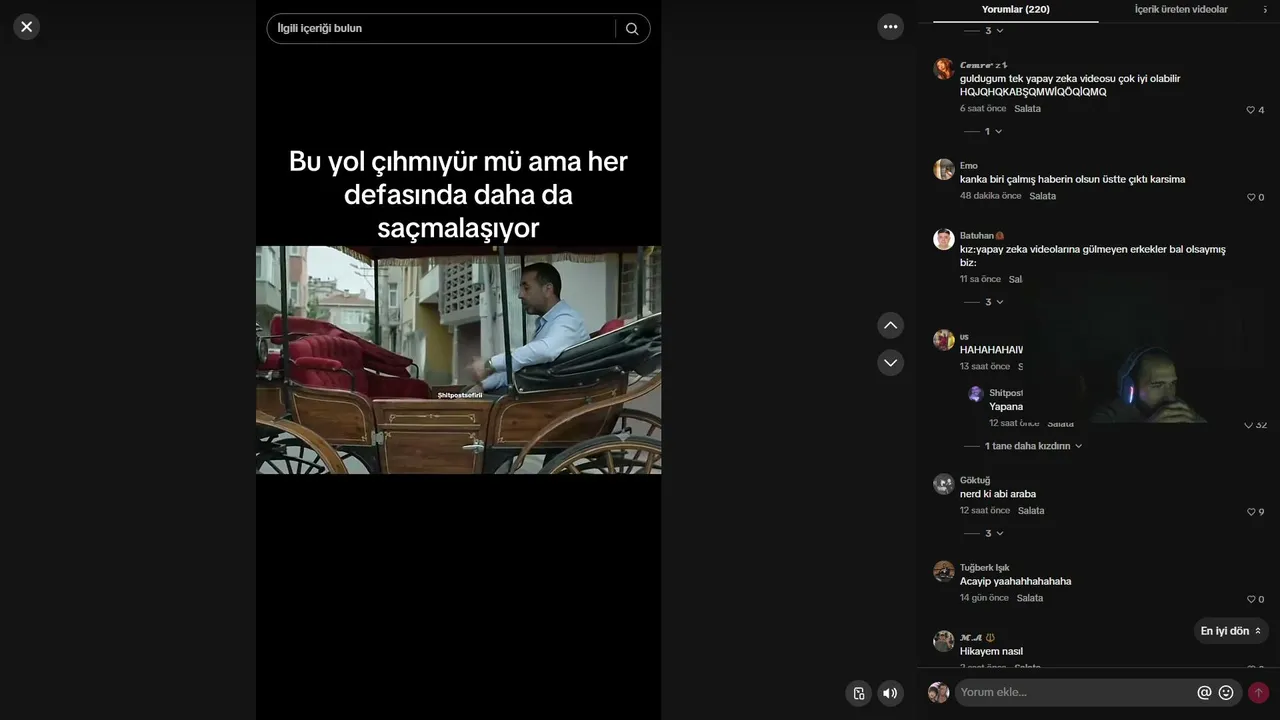Click the '6 saat önce' timestamp
Viewport: 1280px width, 720px height.
pyautogui.click(x=983, y=109)
